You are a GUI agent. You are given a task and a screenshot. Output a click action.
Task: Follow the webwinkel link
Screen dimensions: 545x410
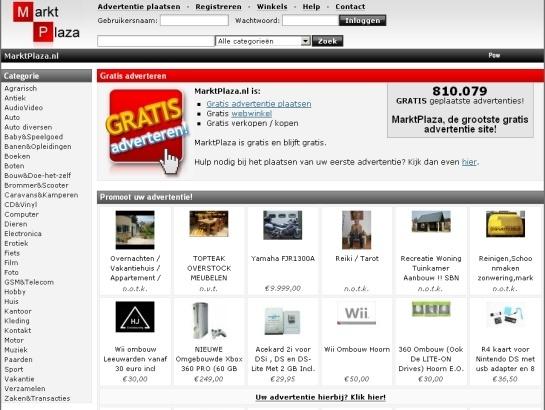pos(252,114)
